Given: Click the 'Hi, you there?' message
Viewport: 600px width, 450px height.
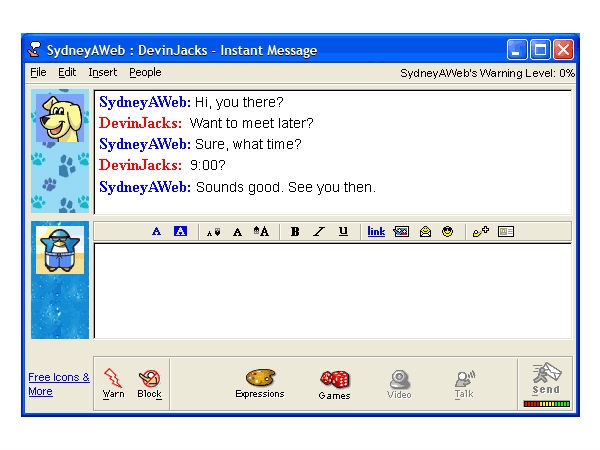Looking at the screenshot, I should pyautogui.click(x=239, y=102).
